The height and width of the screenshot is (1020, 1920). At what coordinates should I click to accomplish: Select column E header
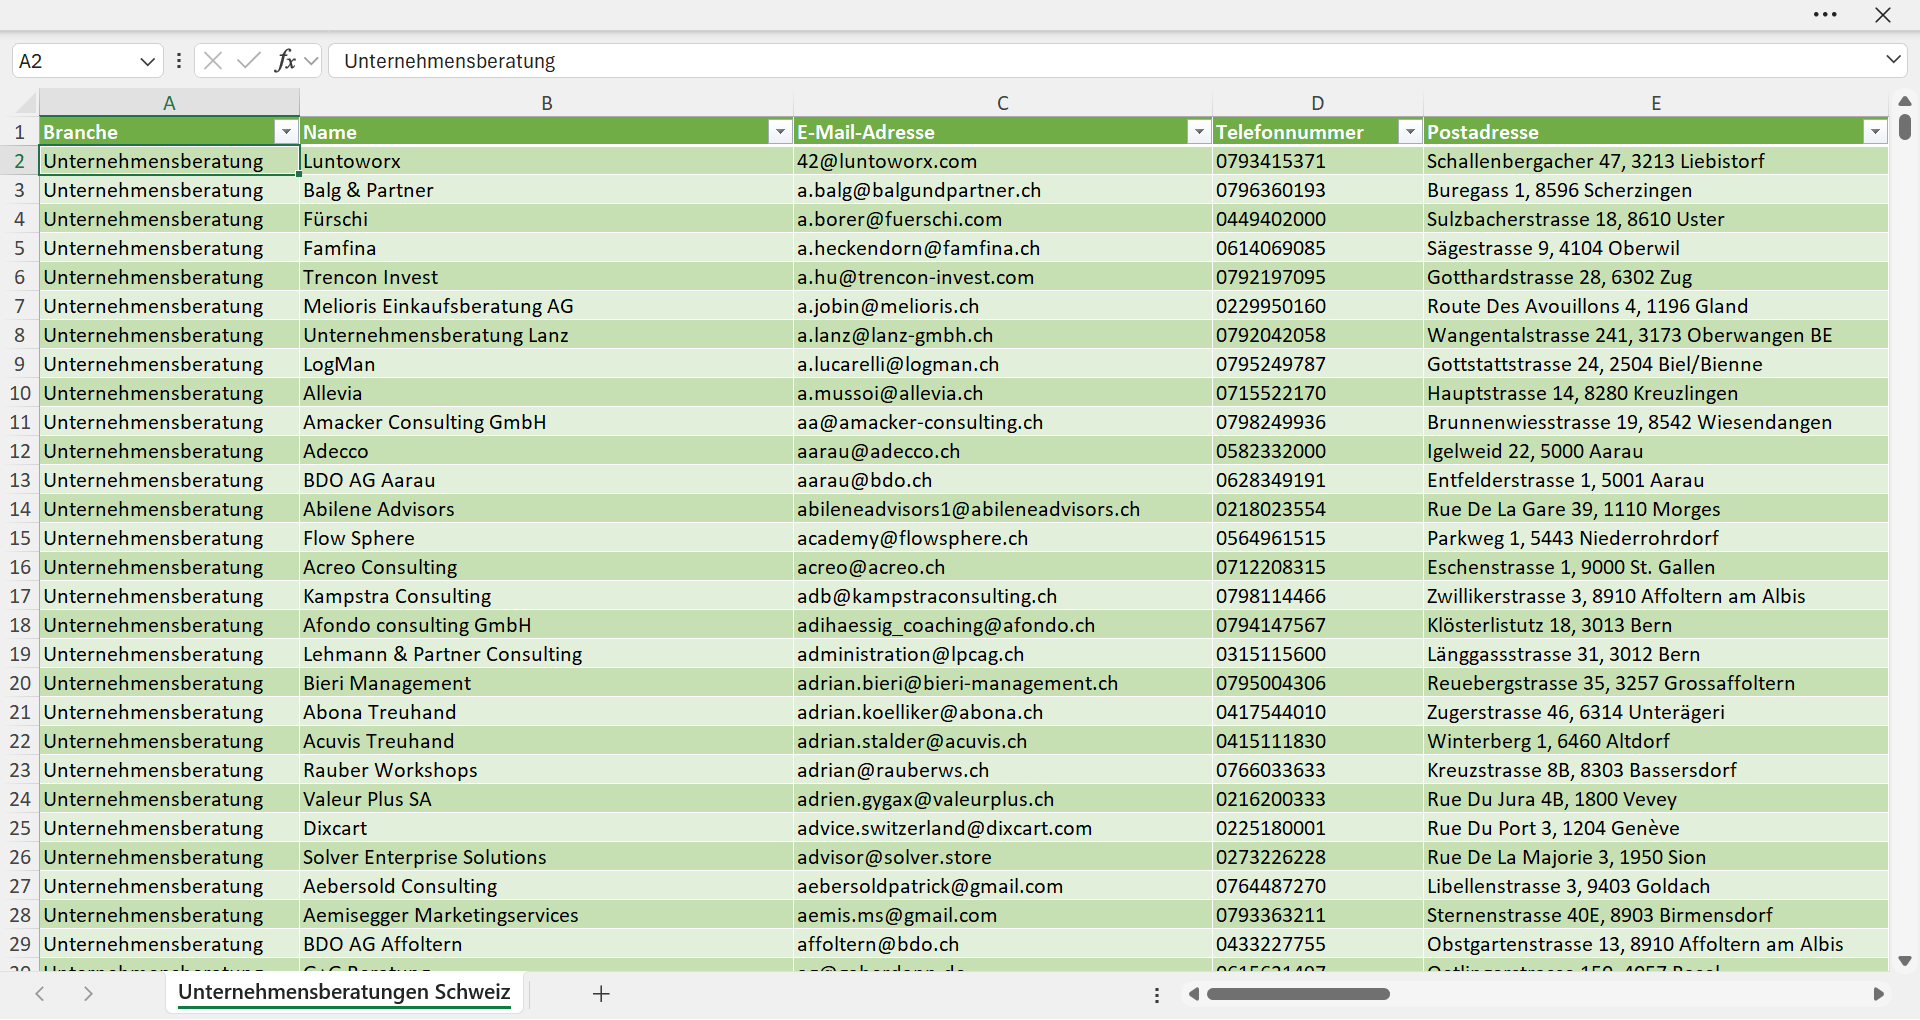[1656, 102]
